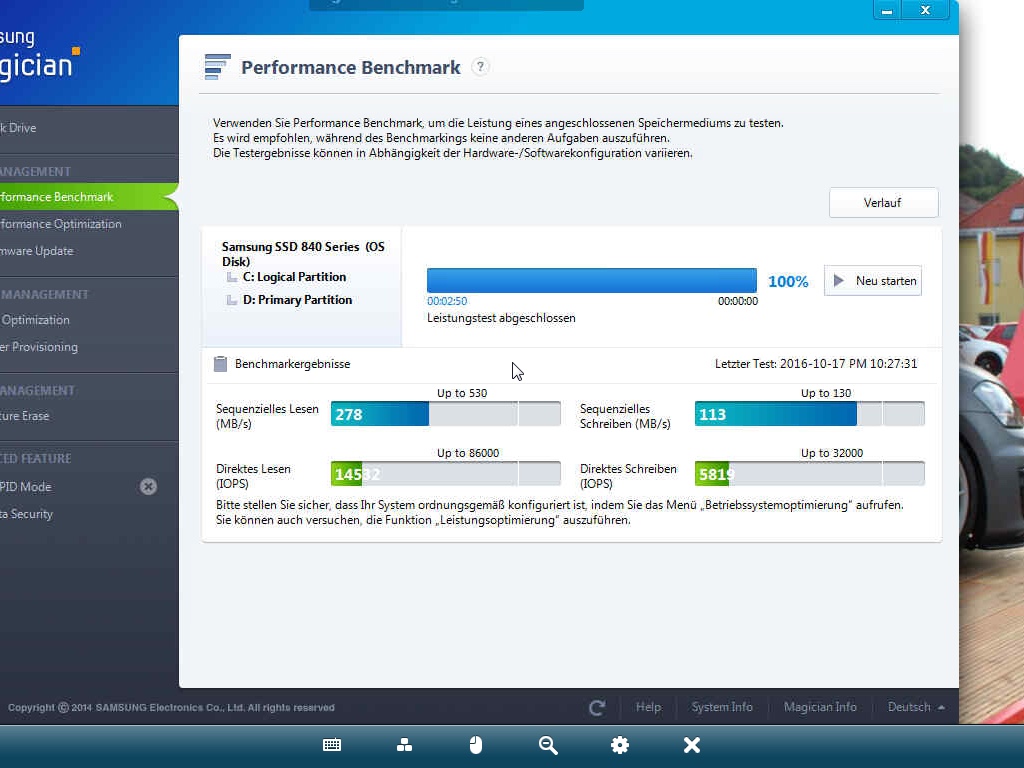Click the X badge next to RAPID Mode

148,487
